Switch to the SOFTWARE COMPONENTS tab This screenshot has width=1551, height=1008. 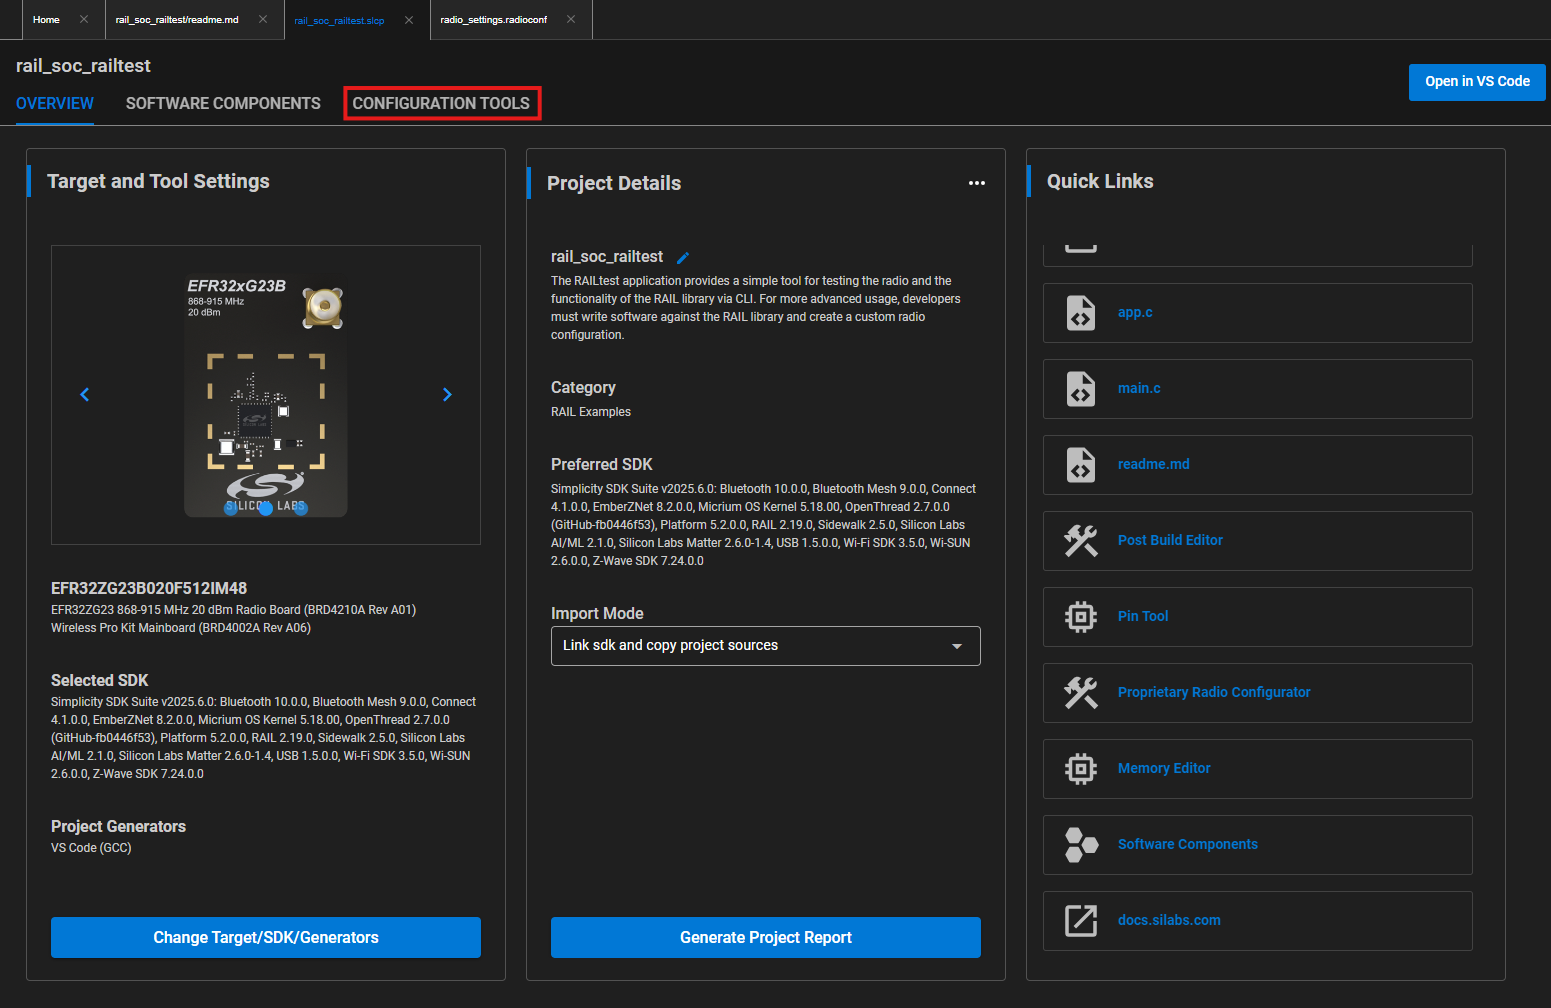222,103
